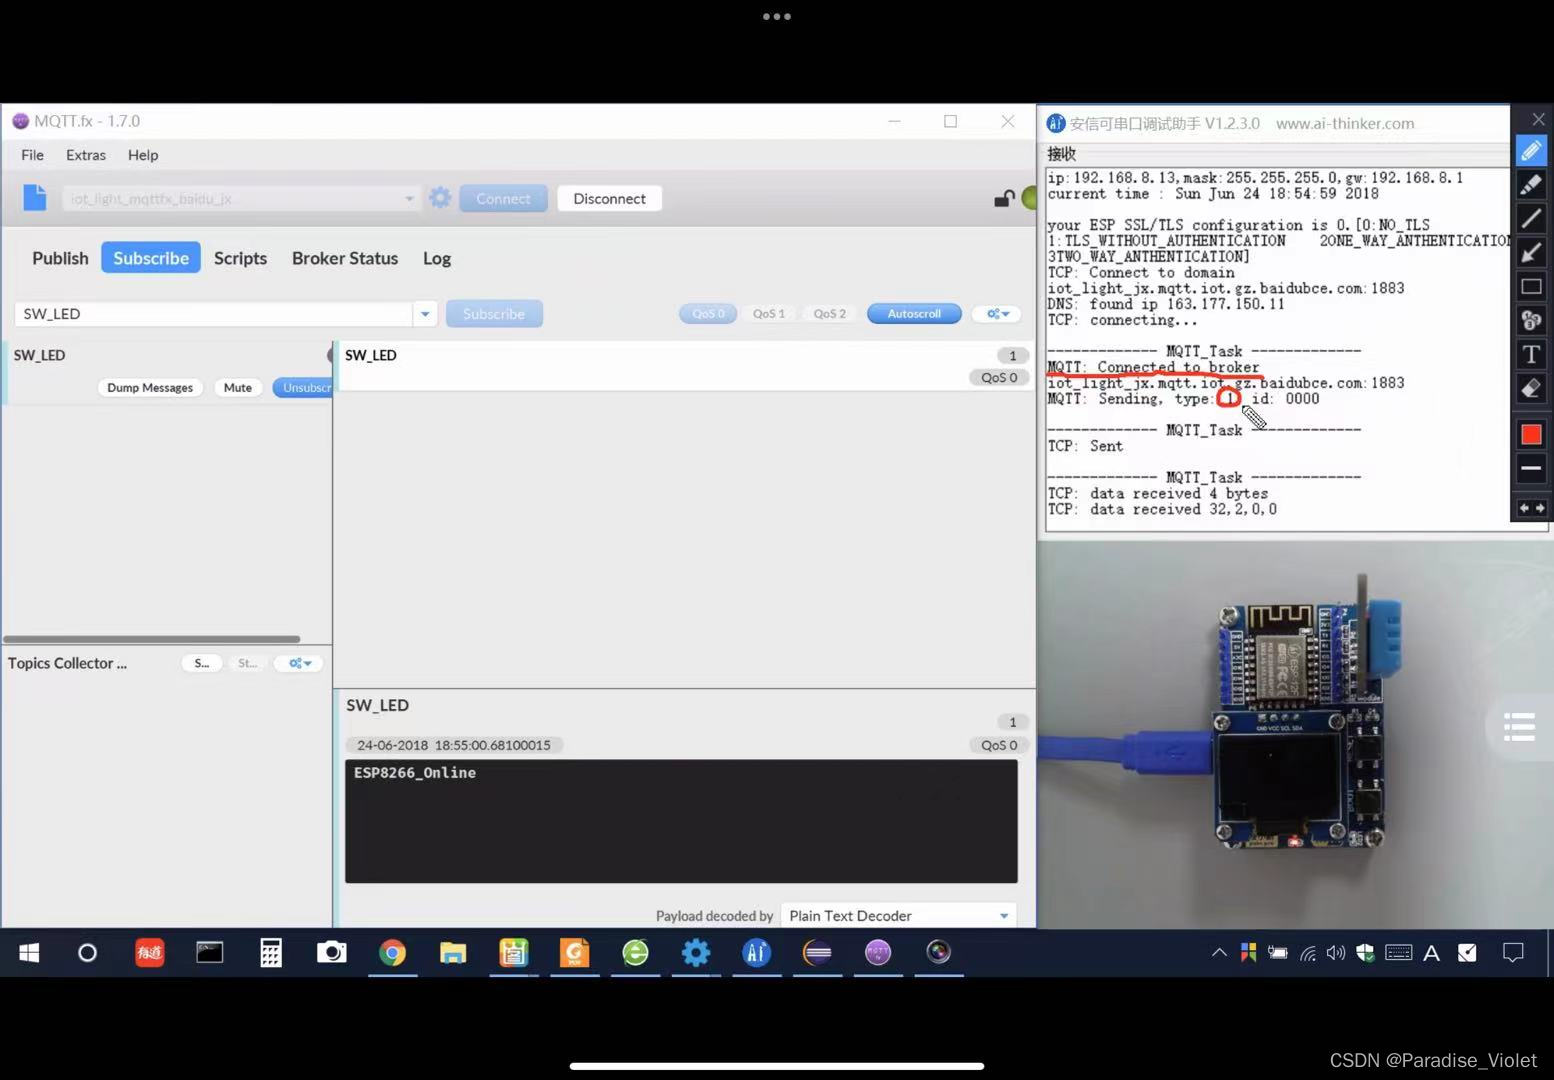Image resolution: width=1554 pixels, height=1080 pixels.
Task: Launch the Youdao dictionary taskbar app
Action: tap(149, 953)
